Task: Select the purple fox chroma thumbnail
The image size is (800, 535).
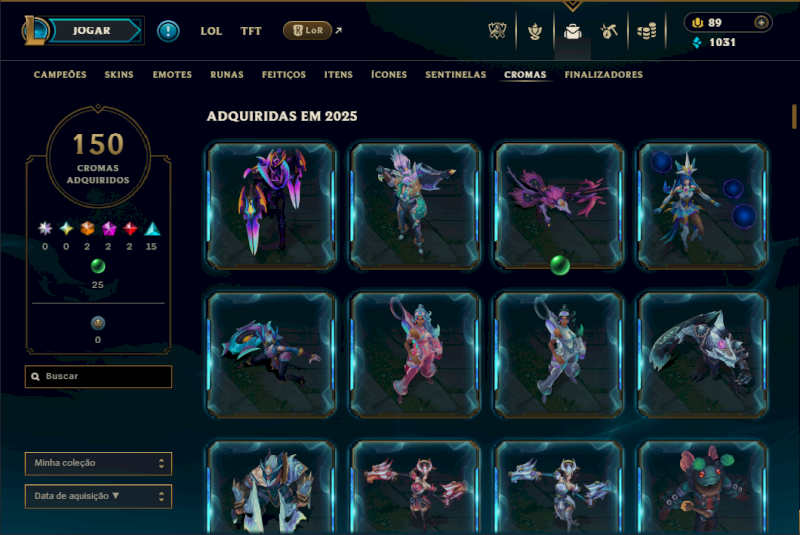Action: pos(559,205)
